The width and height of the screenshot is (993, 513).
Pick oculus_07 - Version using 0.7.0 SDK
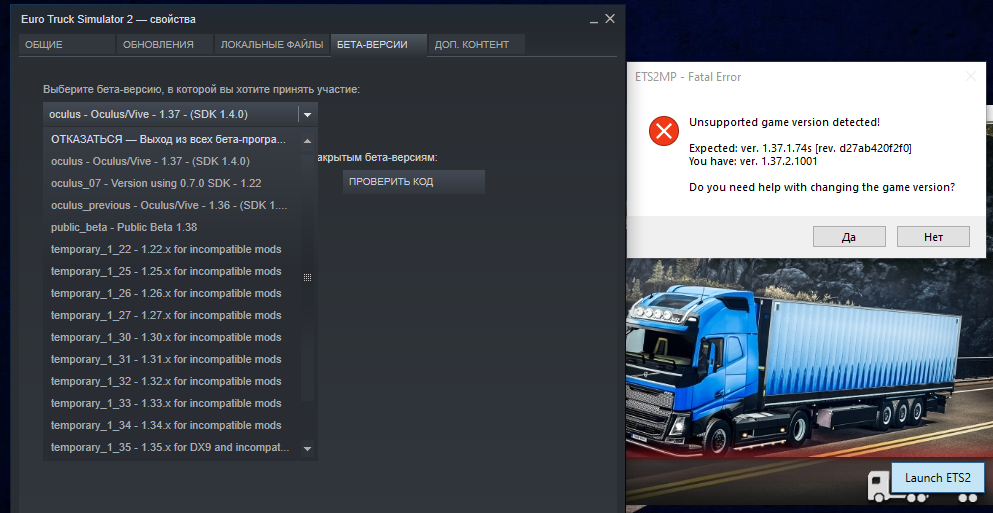[172, 183]
